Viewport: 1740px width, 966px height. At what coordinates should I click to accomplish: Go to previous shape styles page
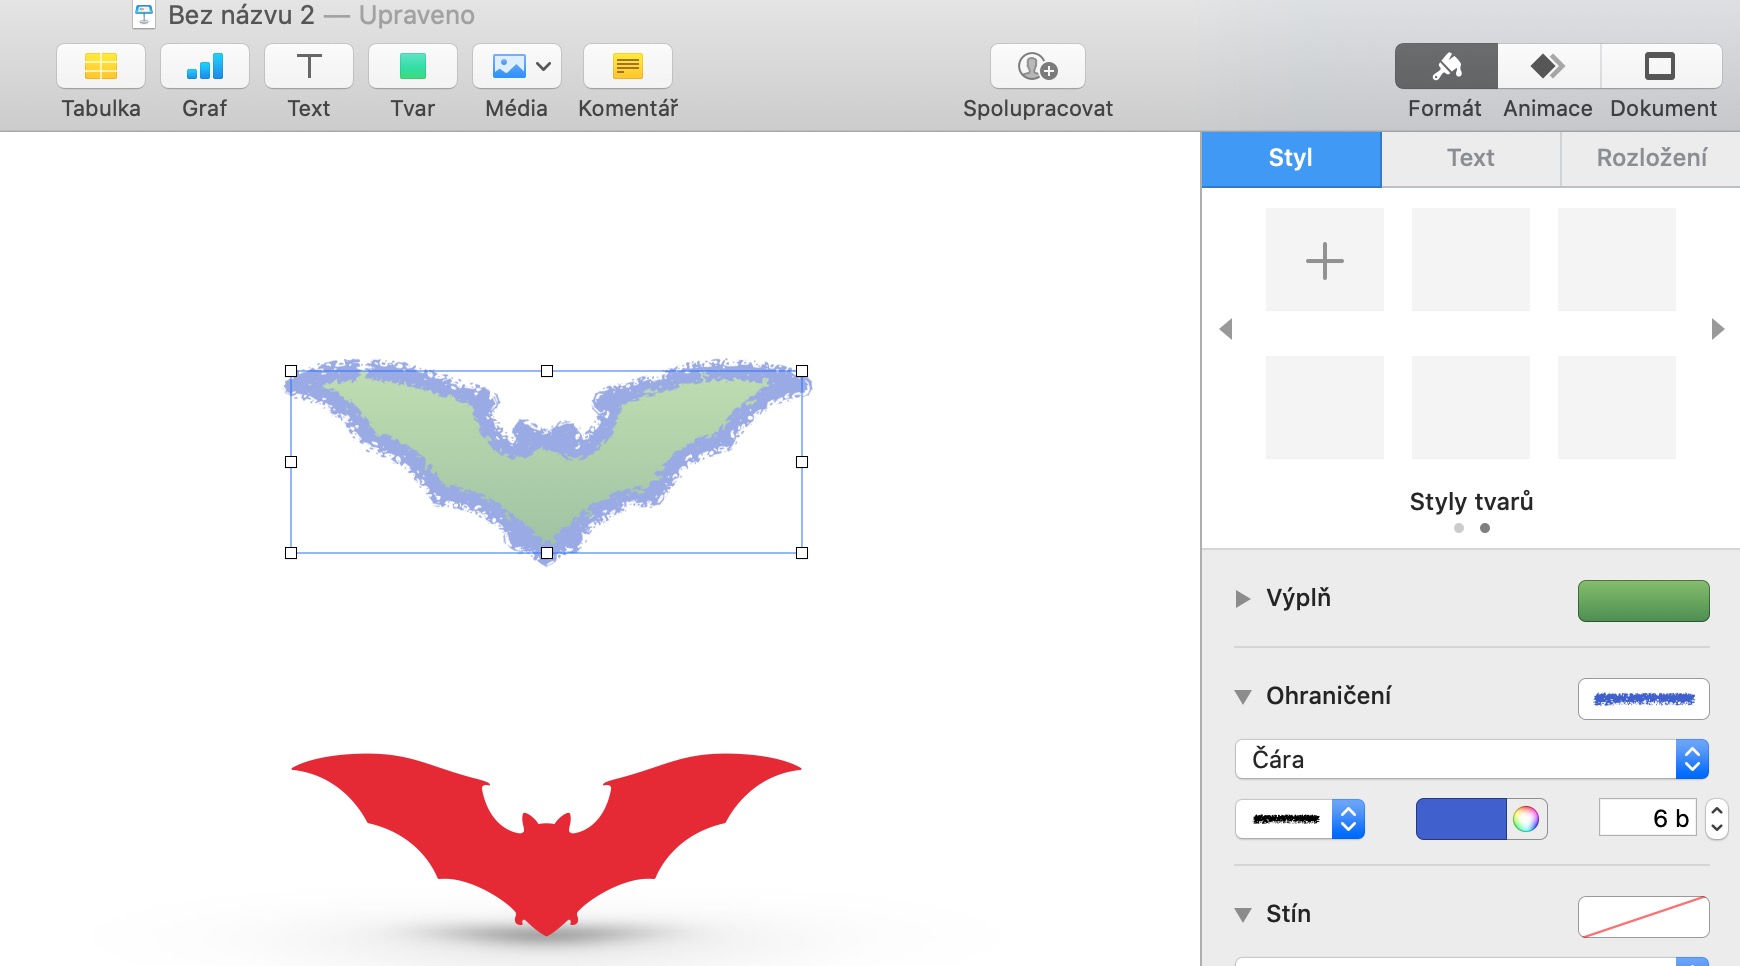(x=1226, y=329)
